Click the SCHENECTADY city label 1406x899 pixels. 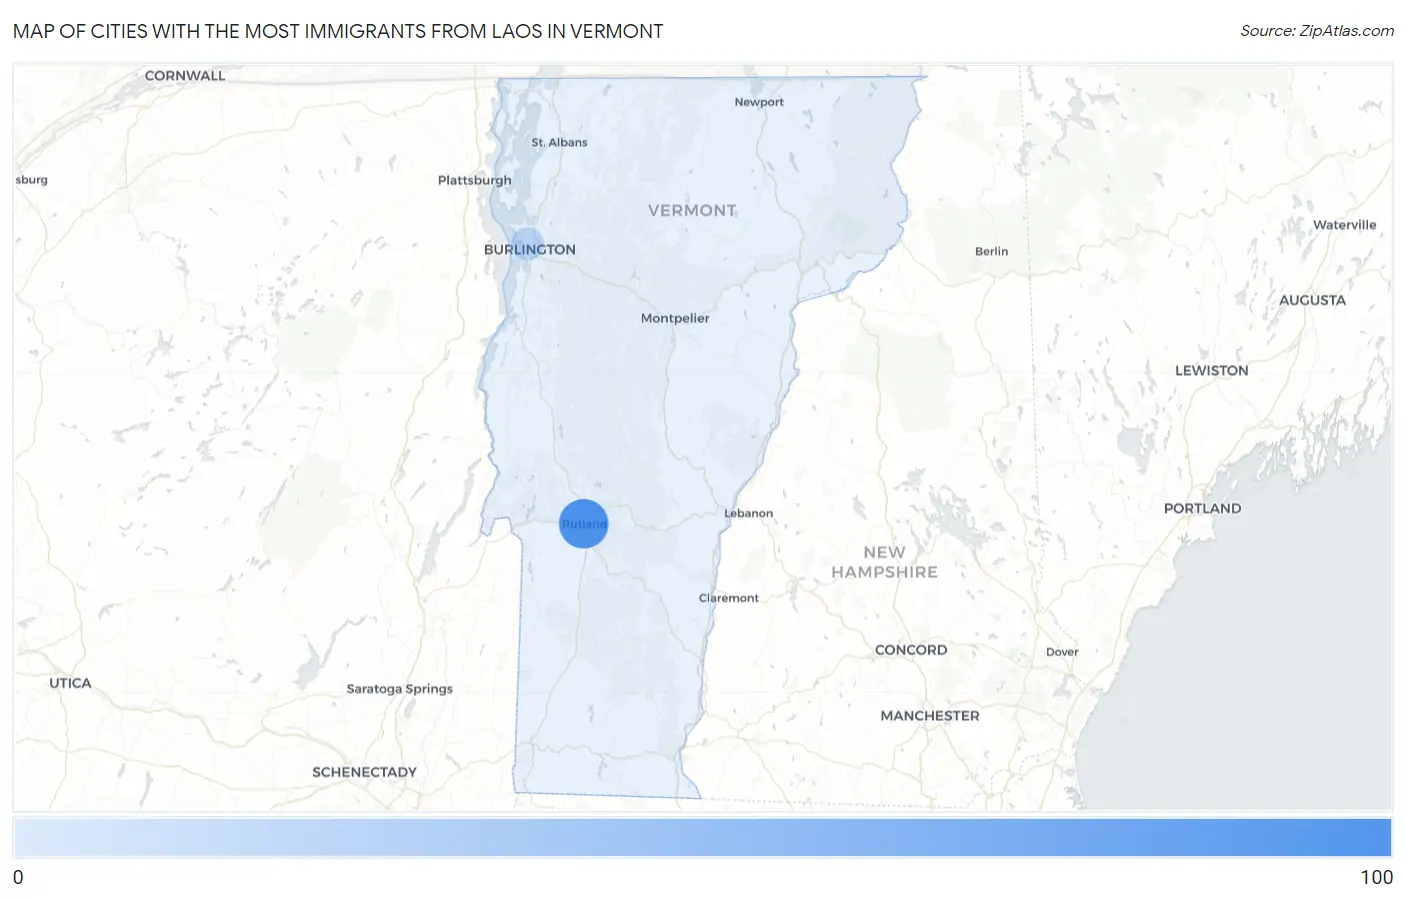364,772
